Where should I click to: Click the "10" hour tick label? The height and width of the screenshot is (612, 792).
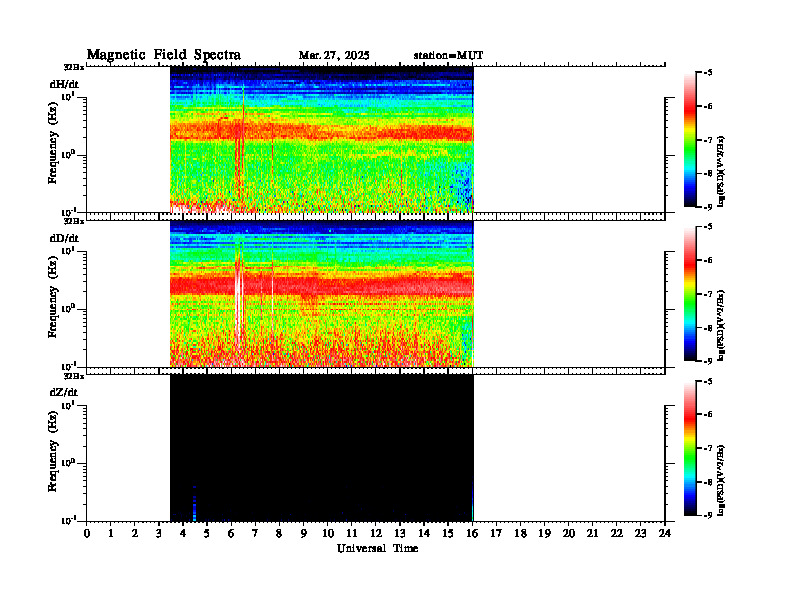point(328,534)
